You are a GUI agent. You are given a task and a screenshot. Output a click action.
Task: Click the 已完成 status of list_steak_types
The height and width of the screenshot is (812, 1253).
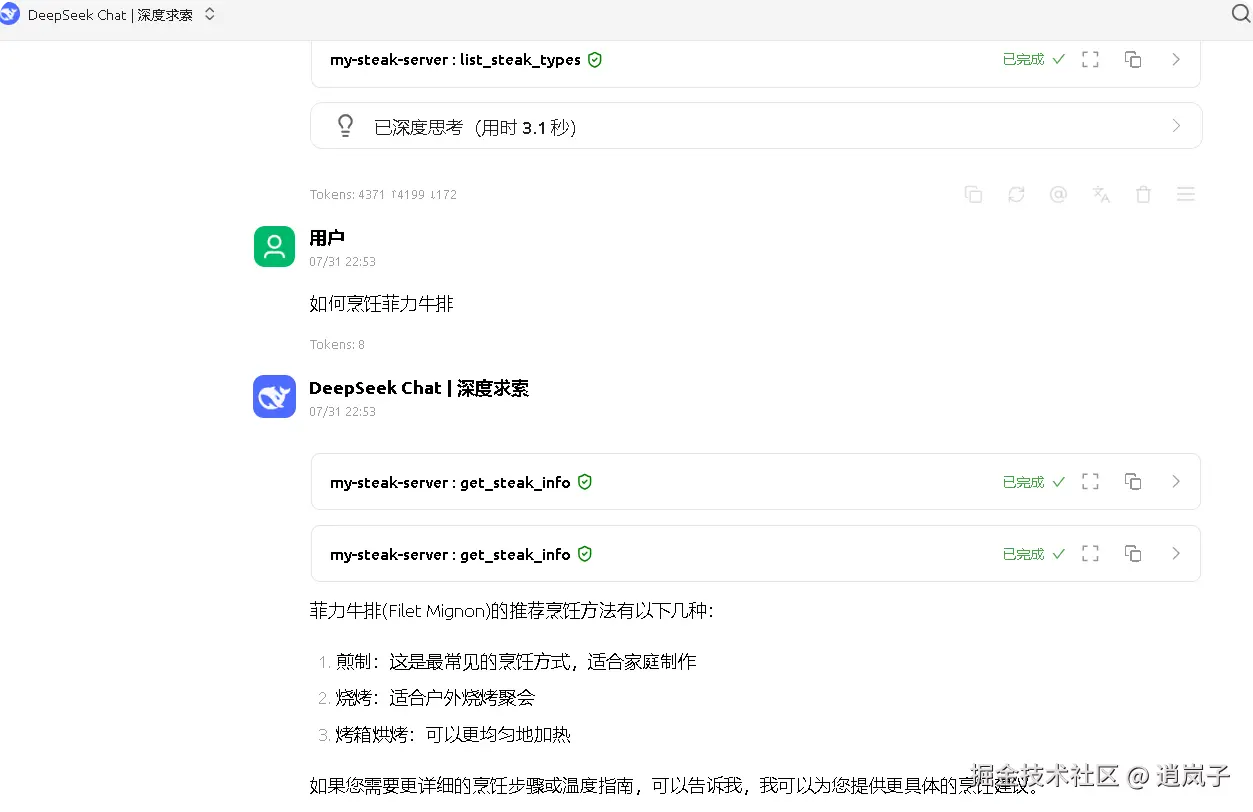tap(1033, 60)
